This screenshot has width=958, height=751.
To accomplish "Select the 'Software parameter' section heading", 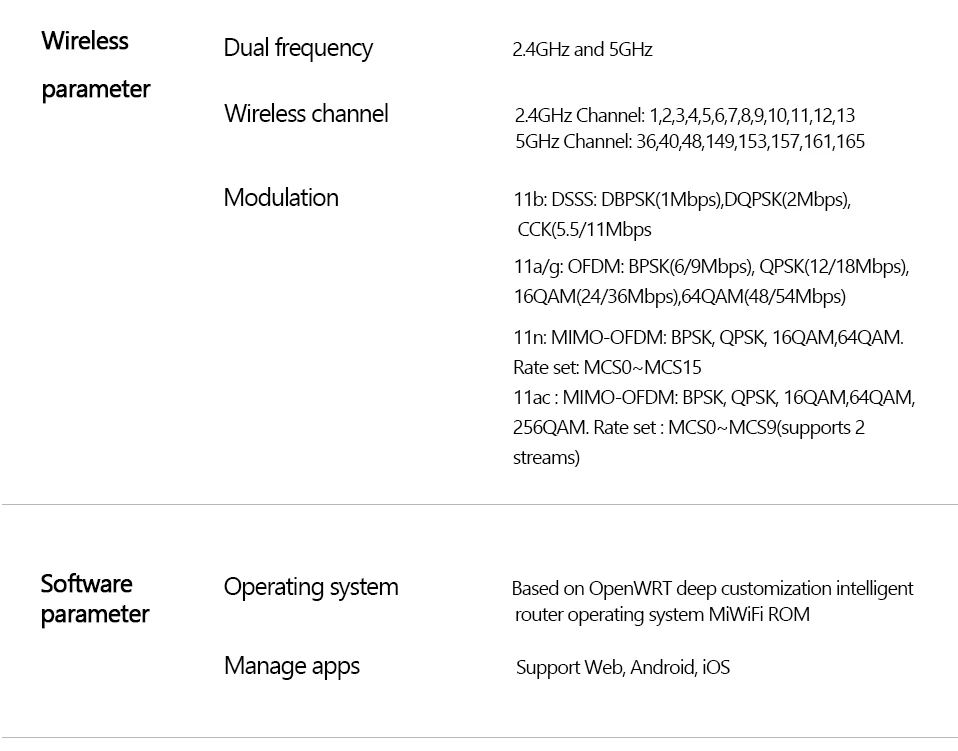I will tap(95, 599).
